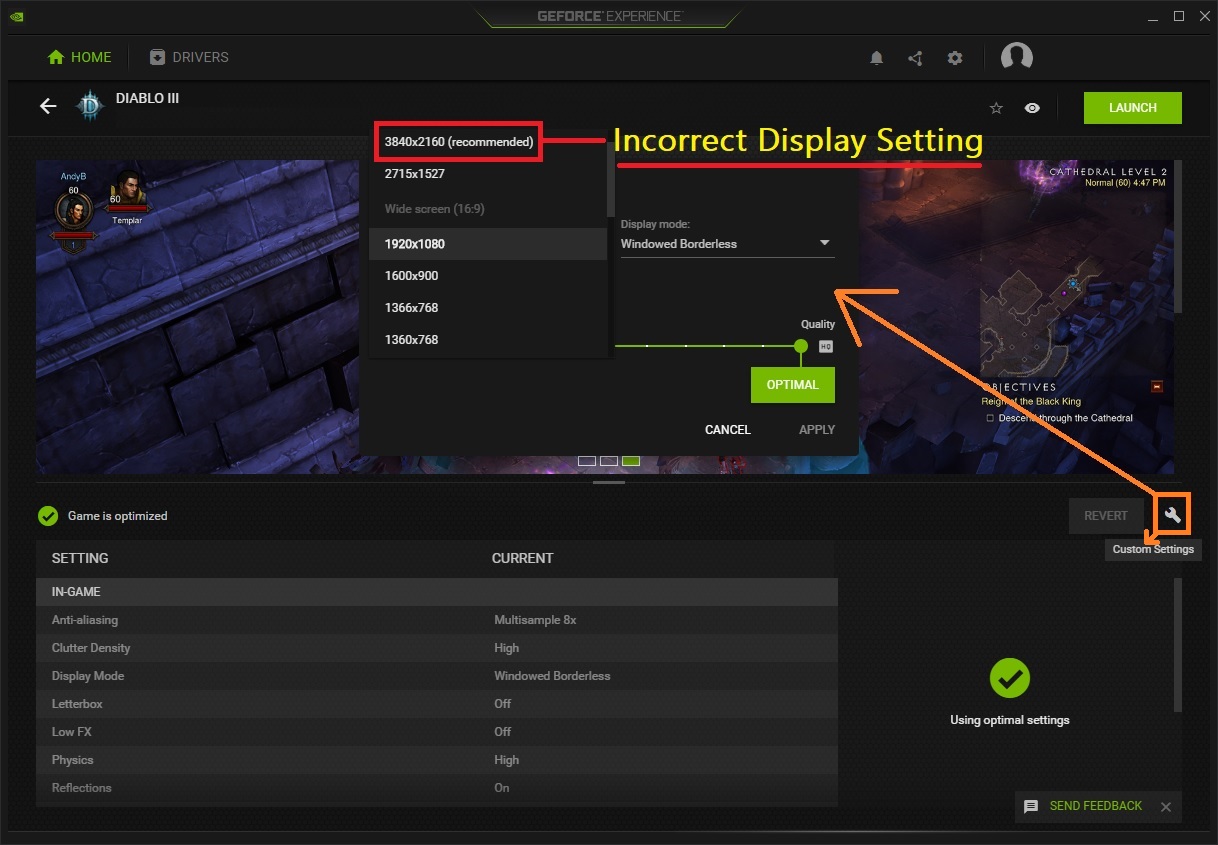Click Using optimal settings checkmark
This screenshot has height=845, width=1218.
pyautogui.click(x=1010, y=679)
